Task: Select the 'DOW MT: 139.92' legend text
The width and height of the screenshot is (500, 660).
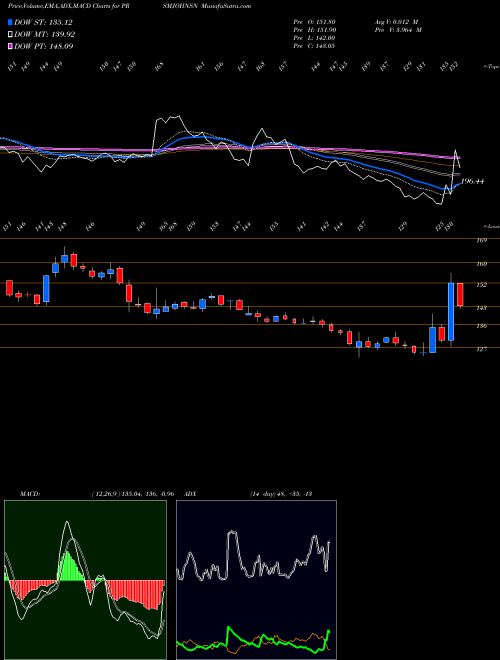Action: pos(45,35)
